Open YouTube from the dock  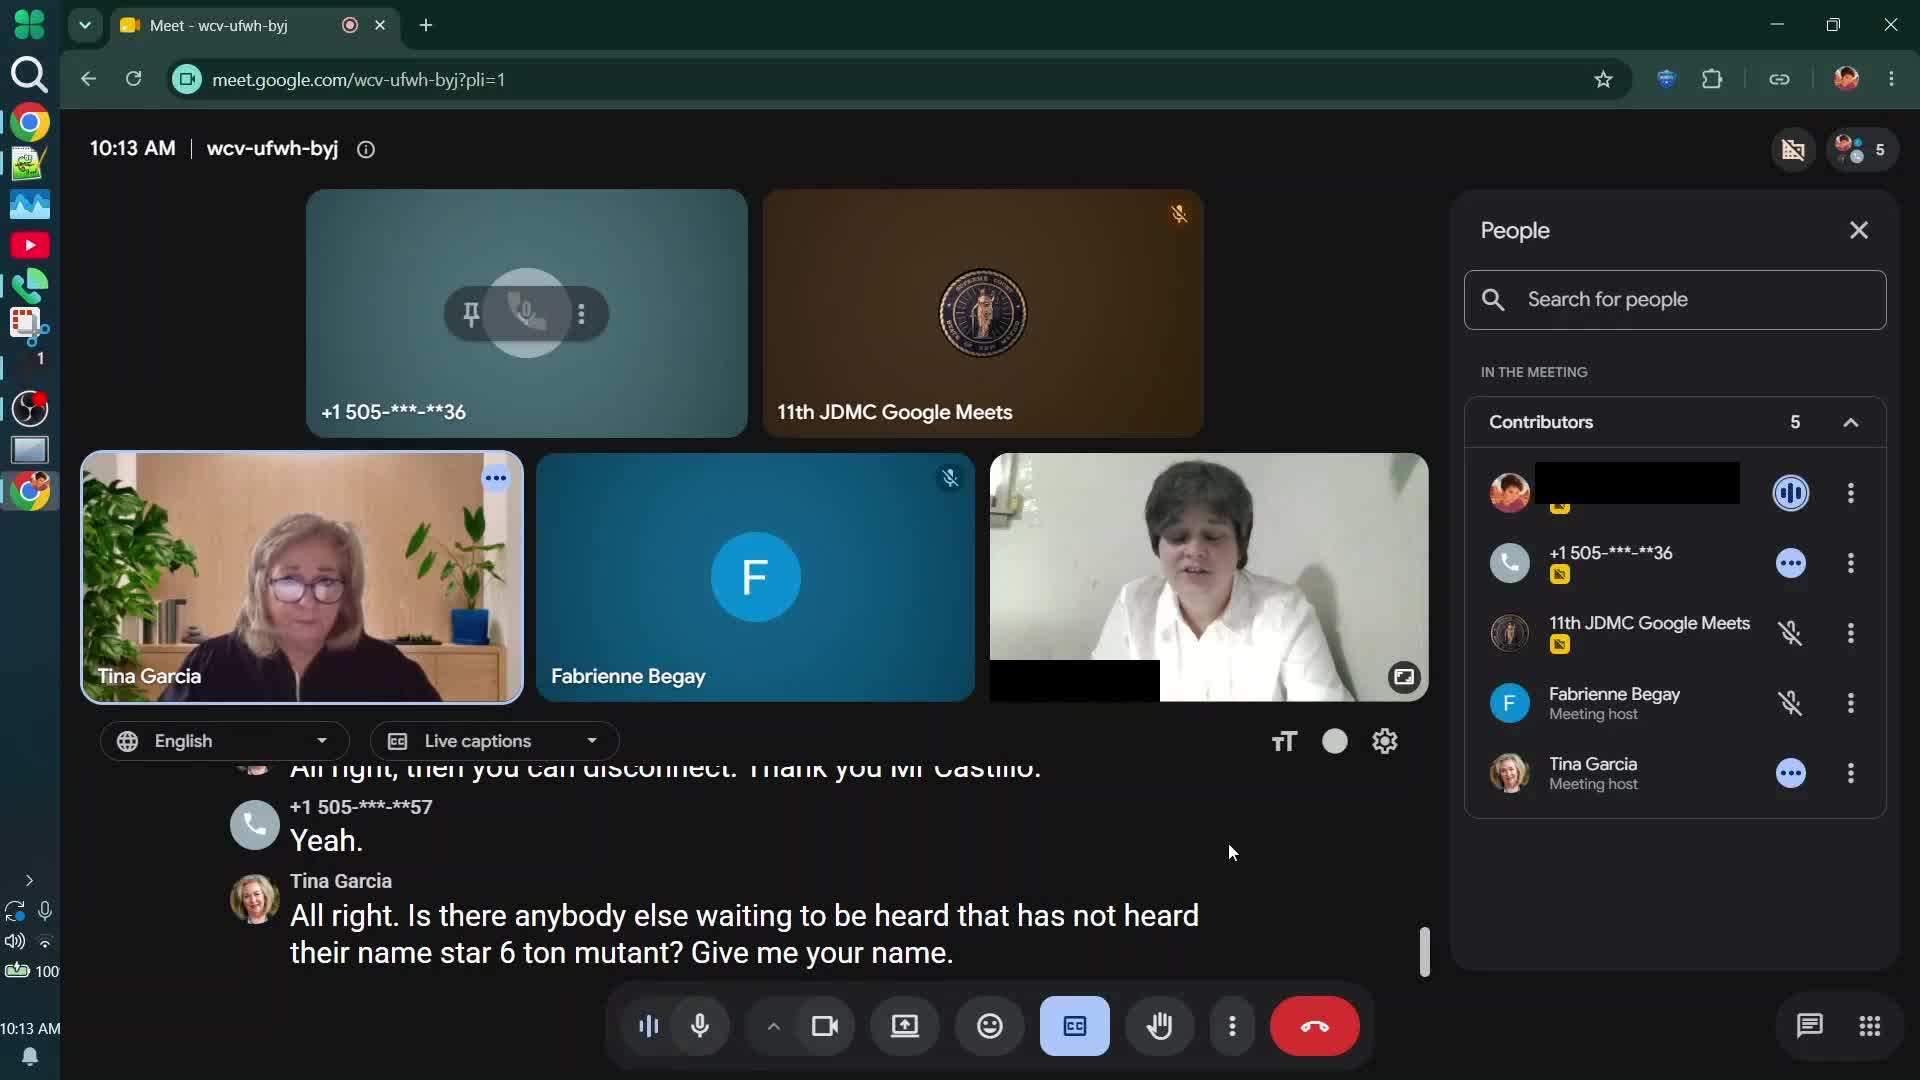30,245
